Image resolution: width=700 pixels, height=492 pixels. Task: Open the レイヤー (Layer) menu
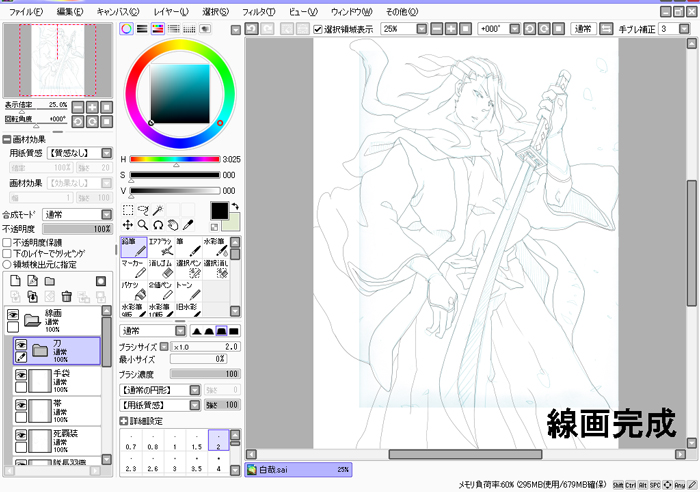[171, 11]
